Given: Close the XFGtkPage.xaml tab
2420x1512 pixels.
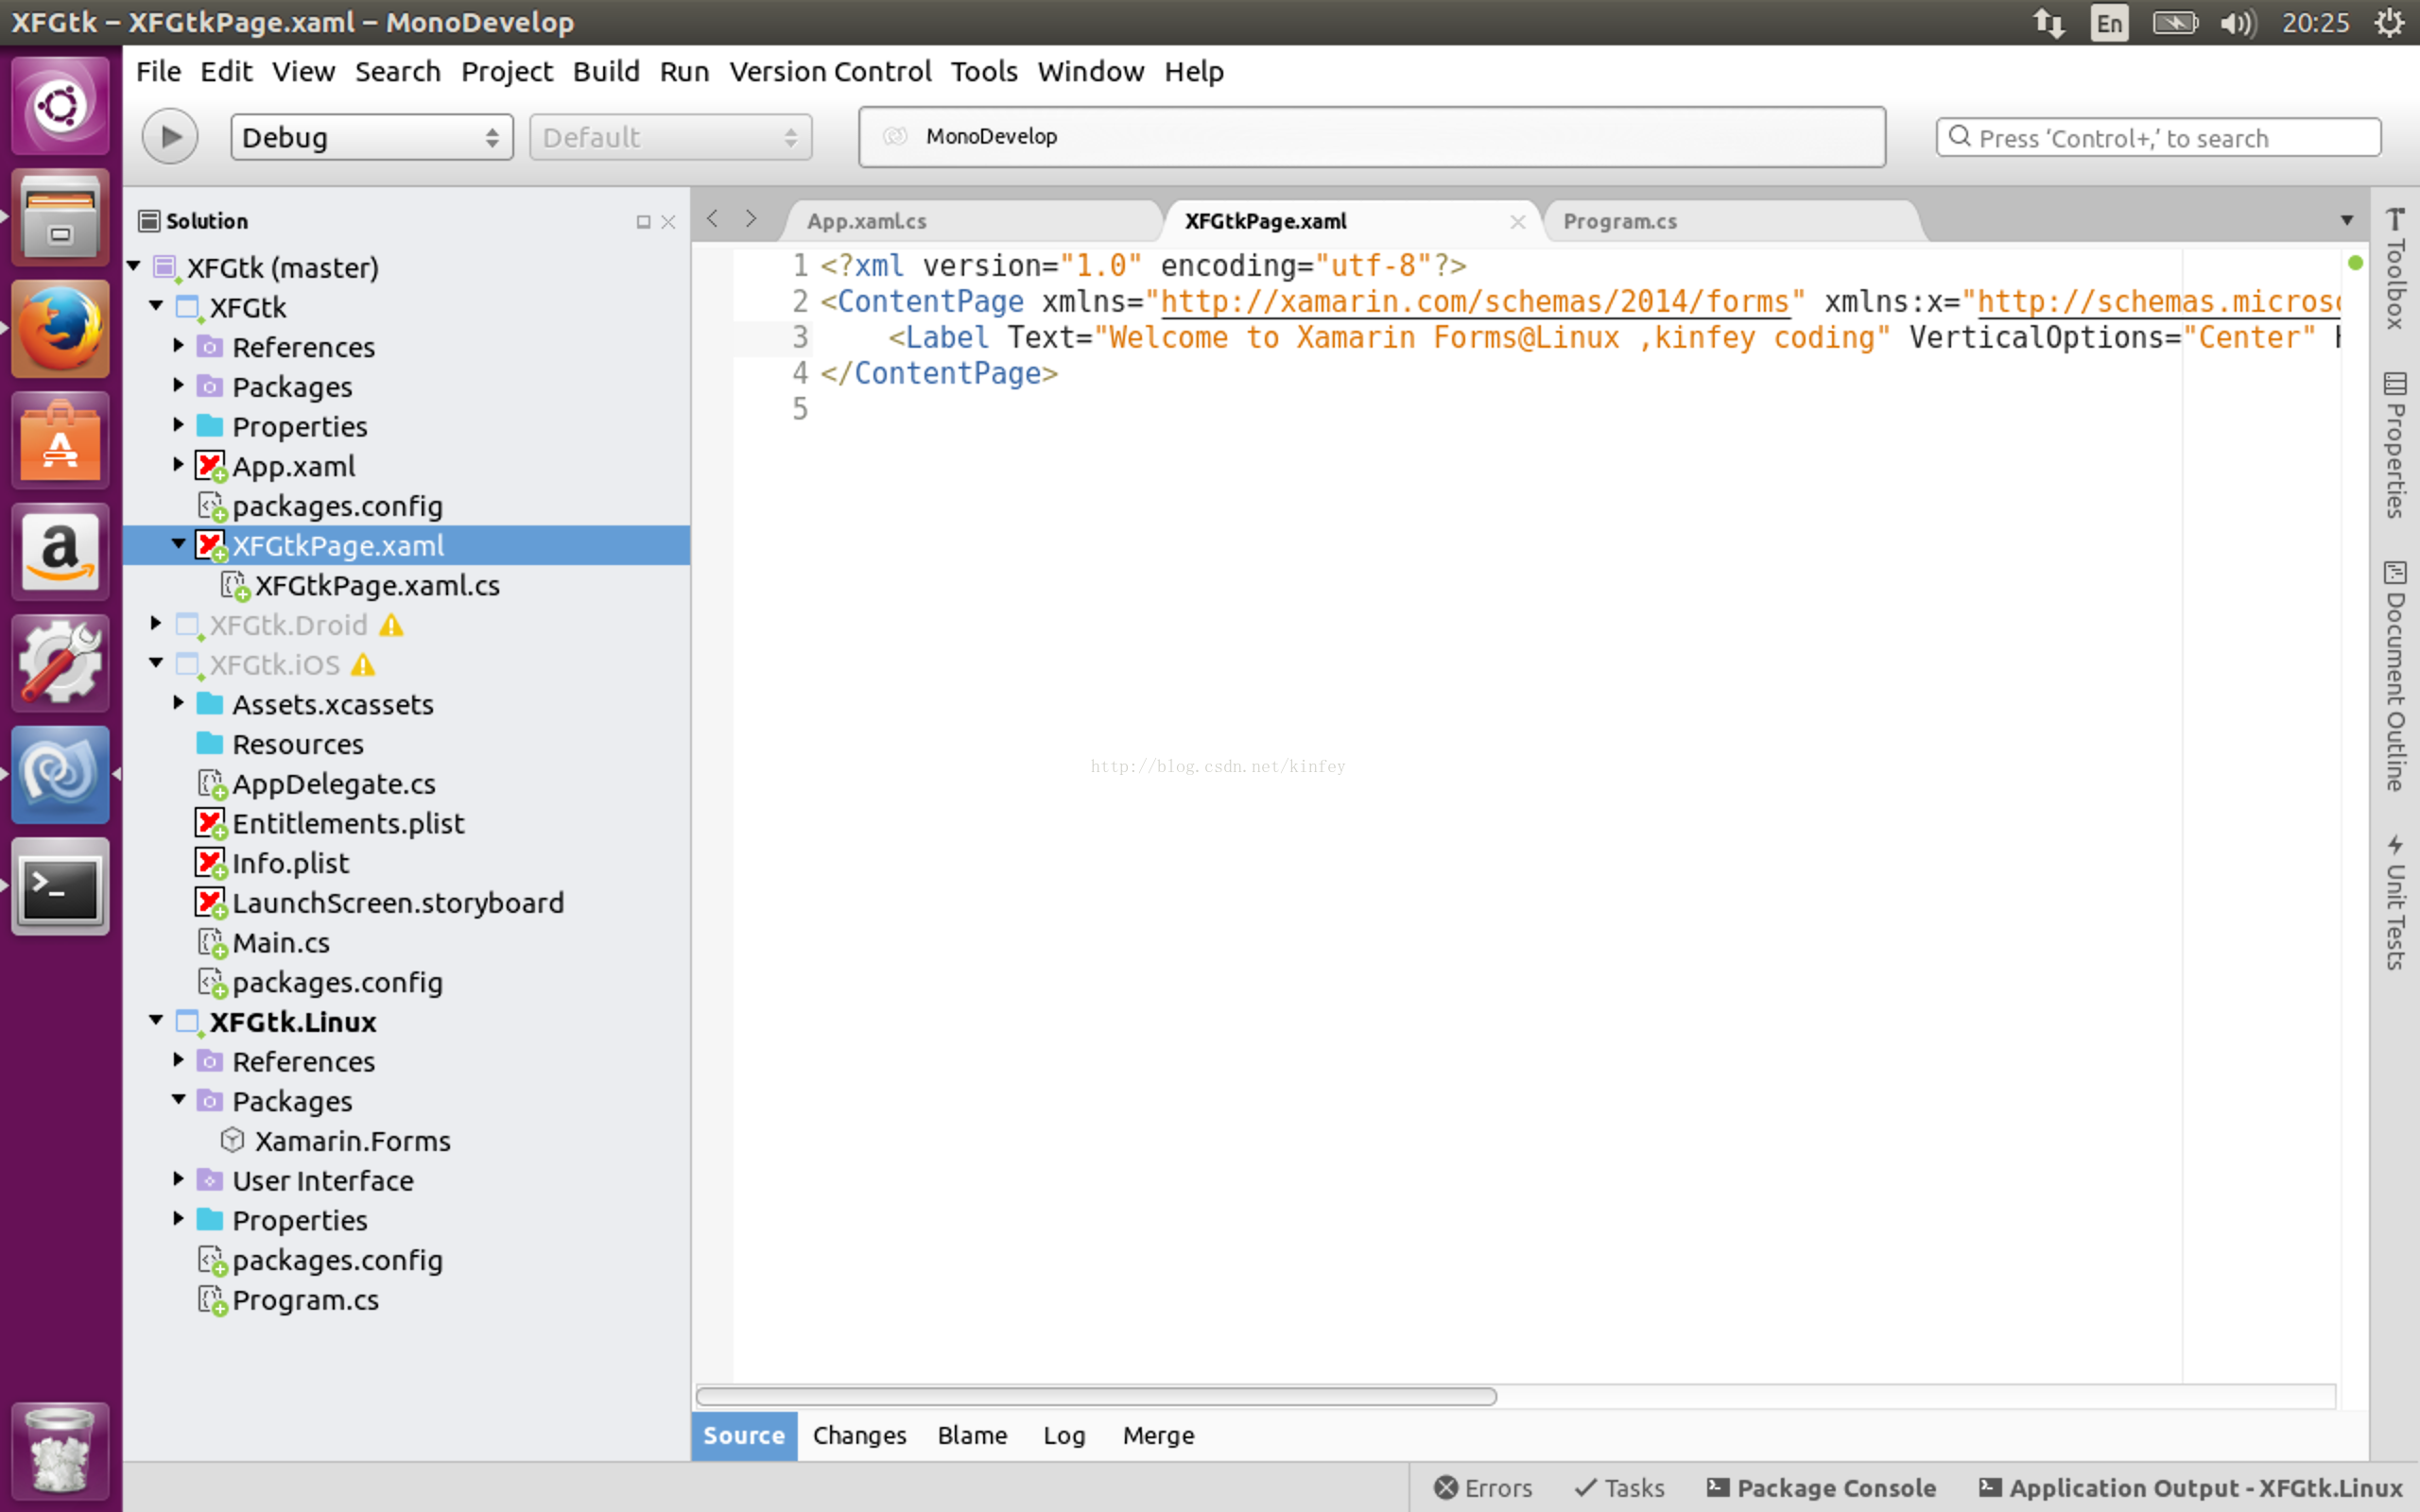Looking at the screenshot, I should (1517, 222).
